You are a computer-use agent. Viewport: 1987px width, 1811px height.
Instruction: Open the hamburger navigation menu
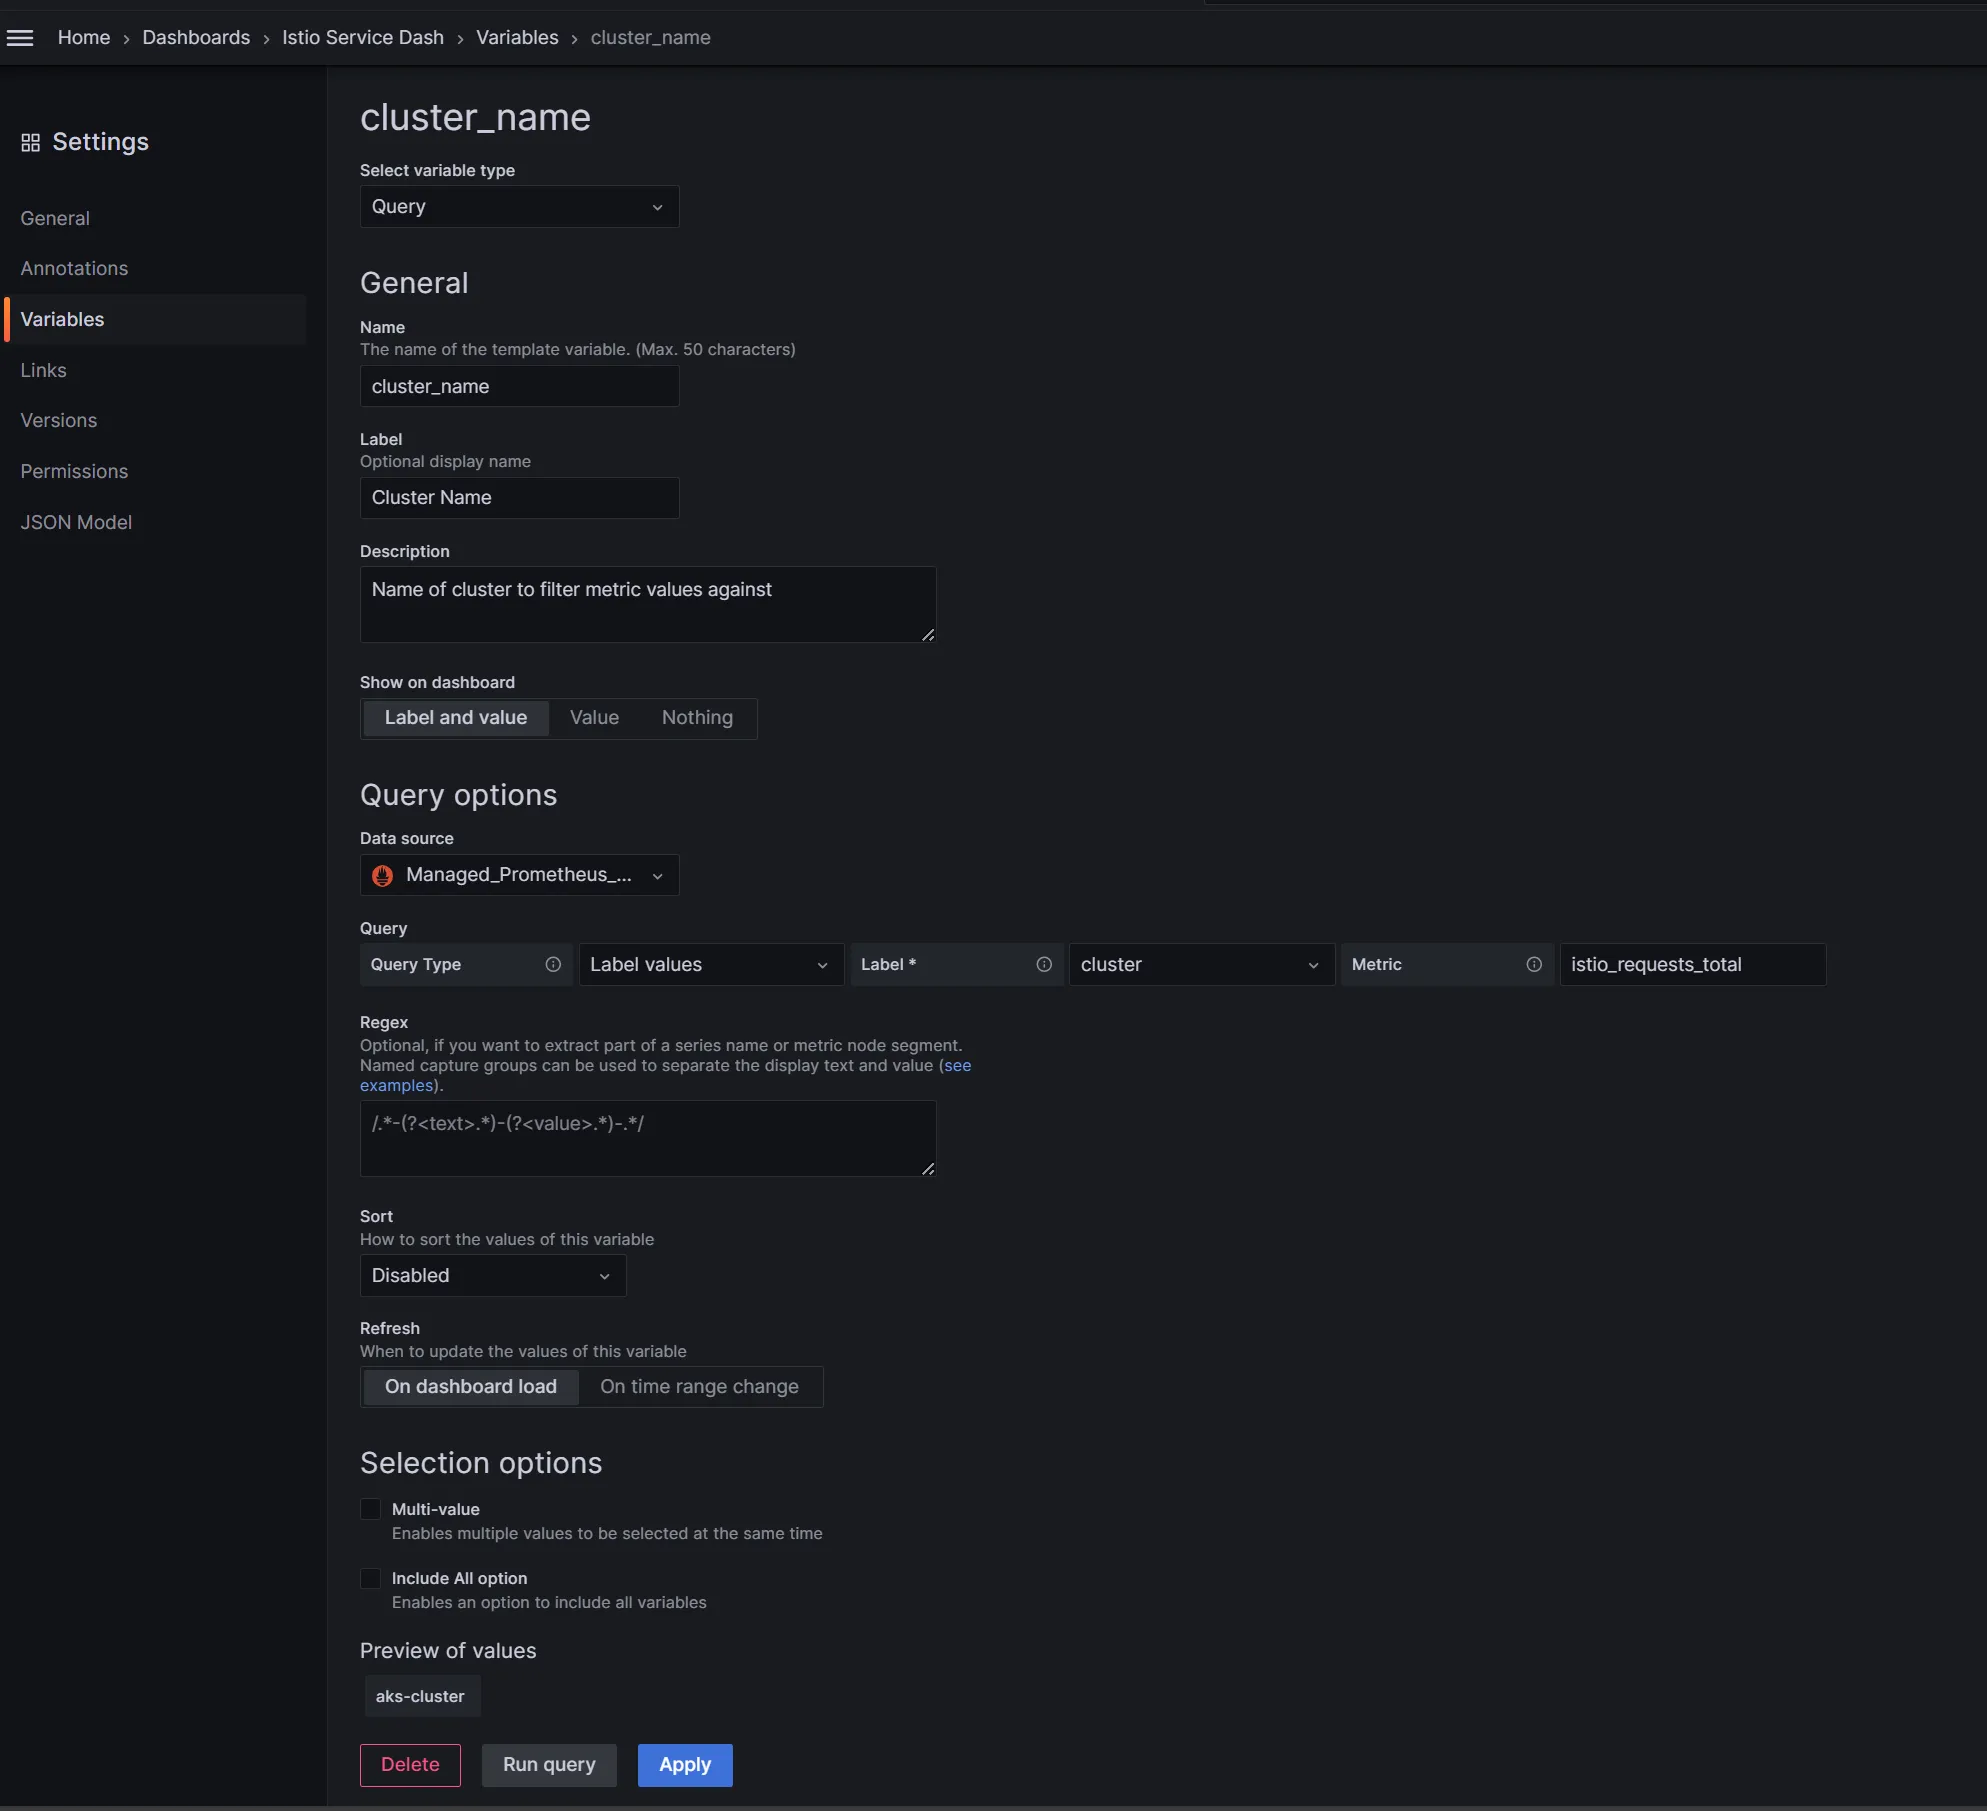(20, 38)
